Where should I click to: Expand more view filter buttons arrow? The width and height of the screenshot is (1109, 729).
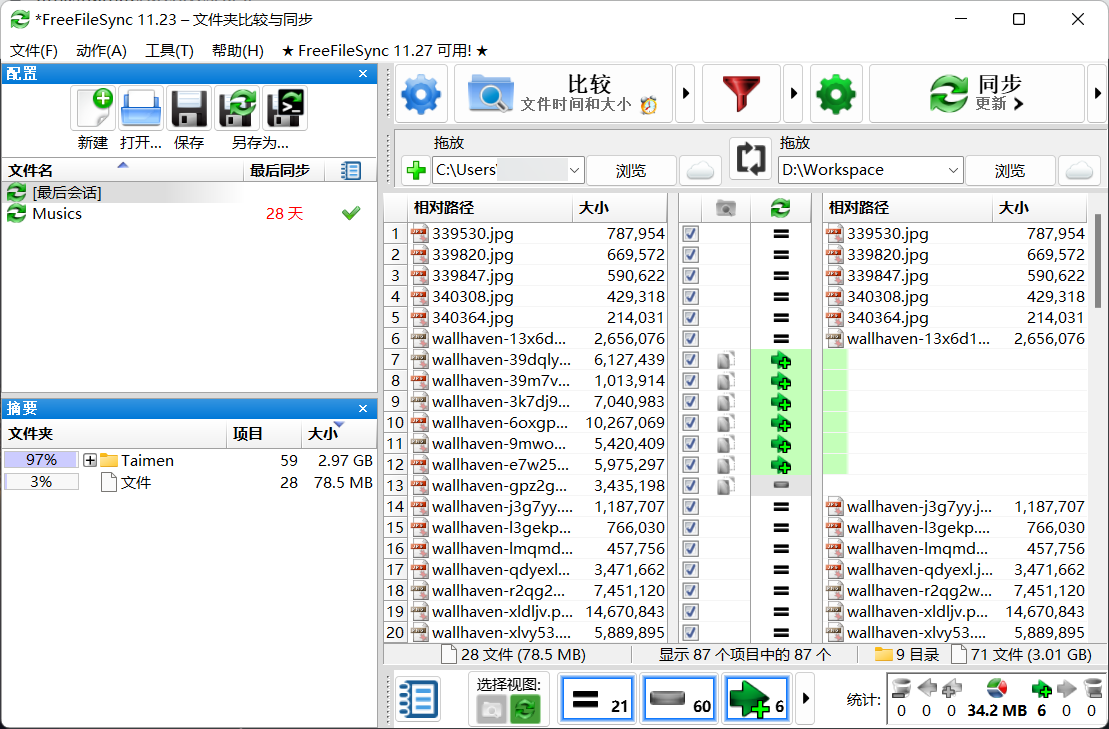(806, 699)
